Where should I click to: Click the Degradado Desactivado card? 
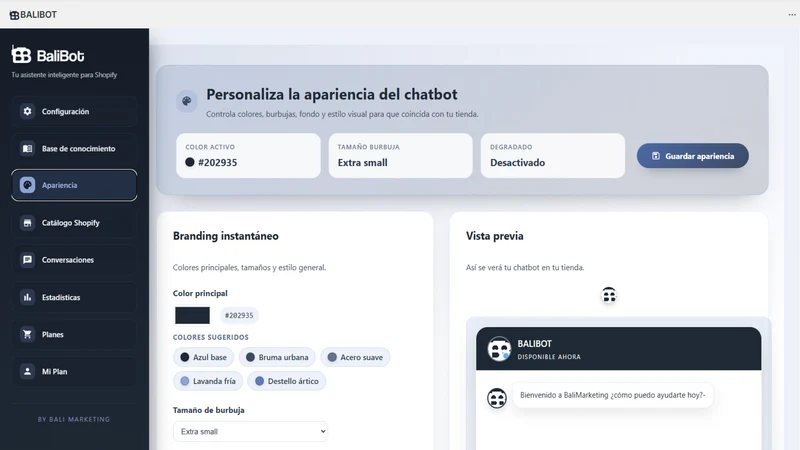[553, 156]
